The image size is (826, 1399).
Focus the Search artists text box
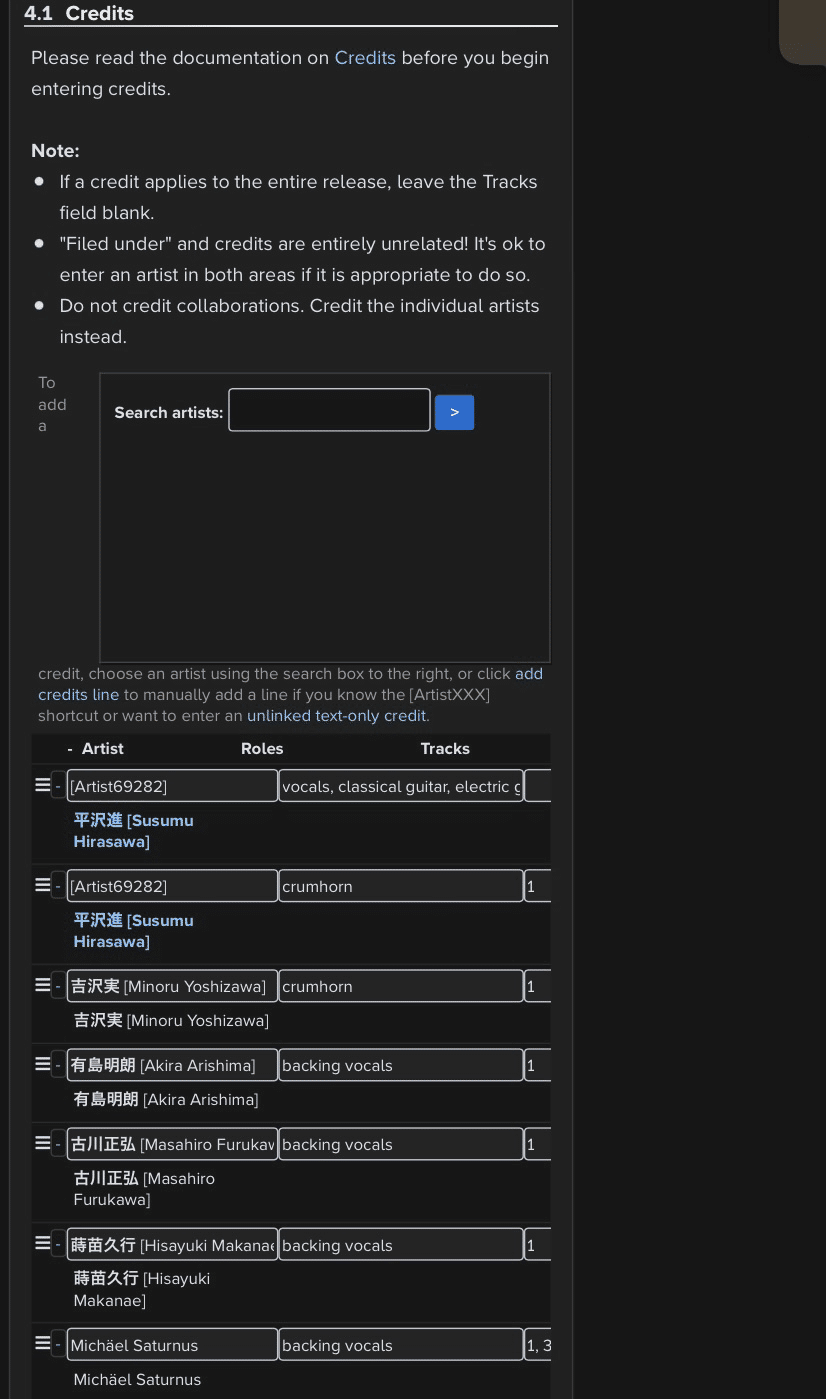pyautogui.click(x=329, y=410)
